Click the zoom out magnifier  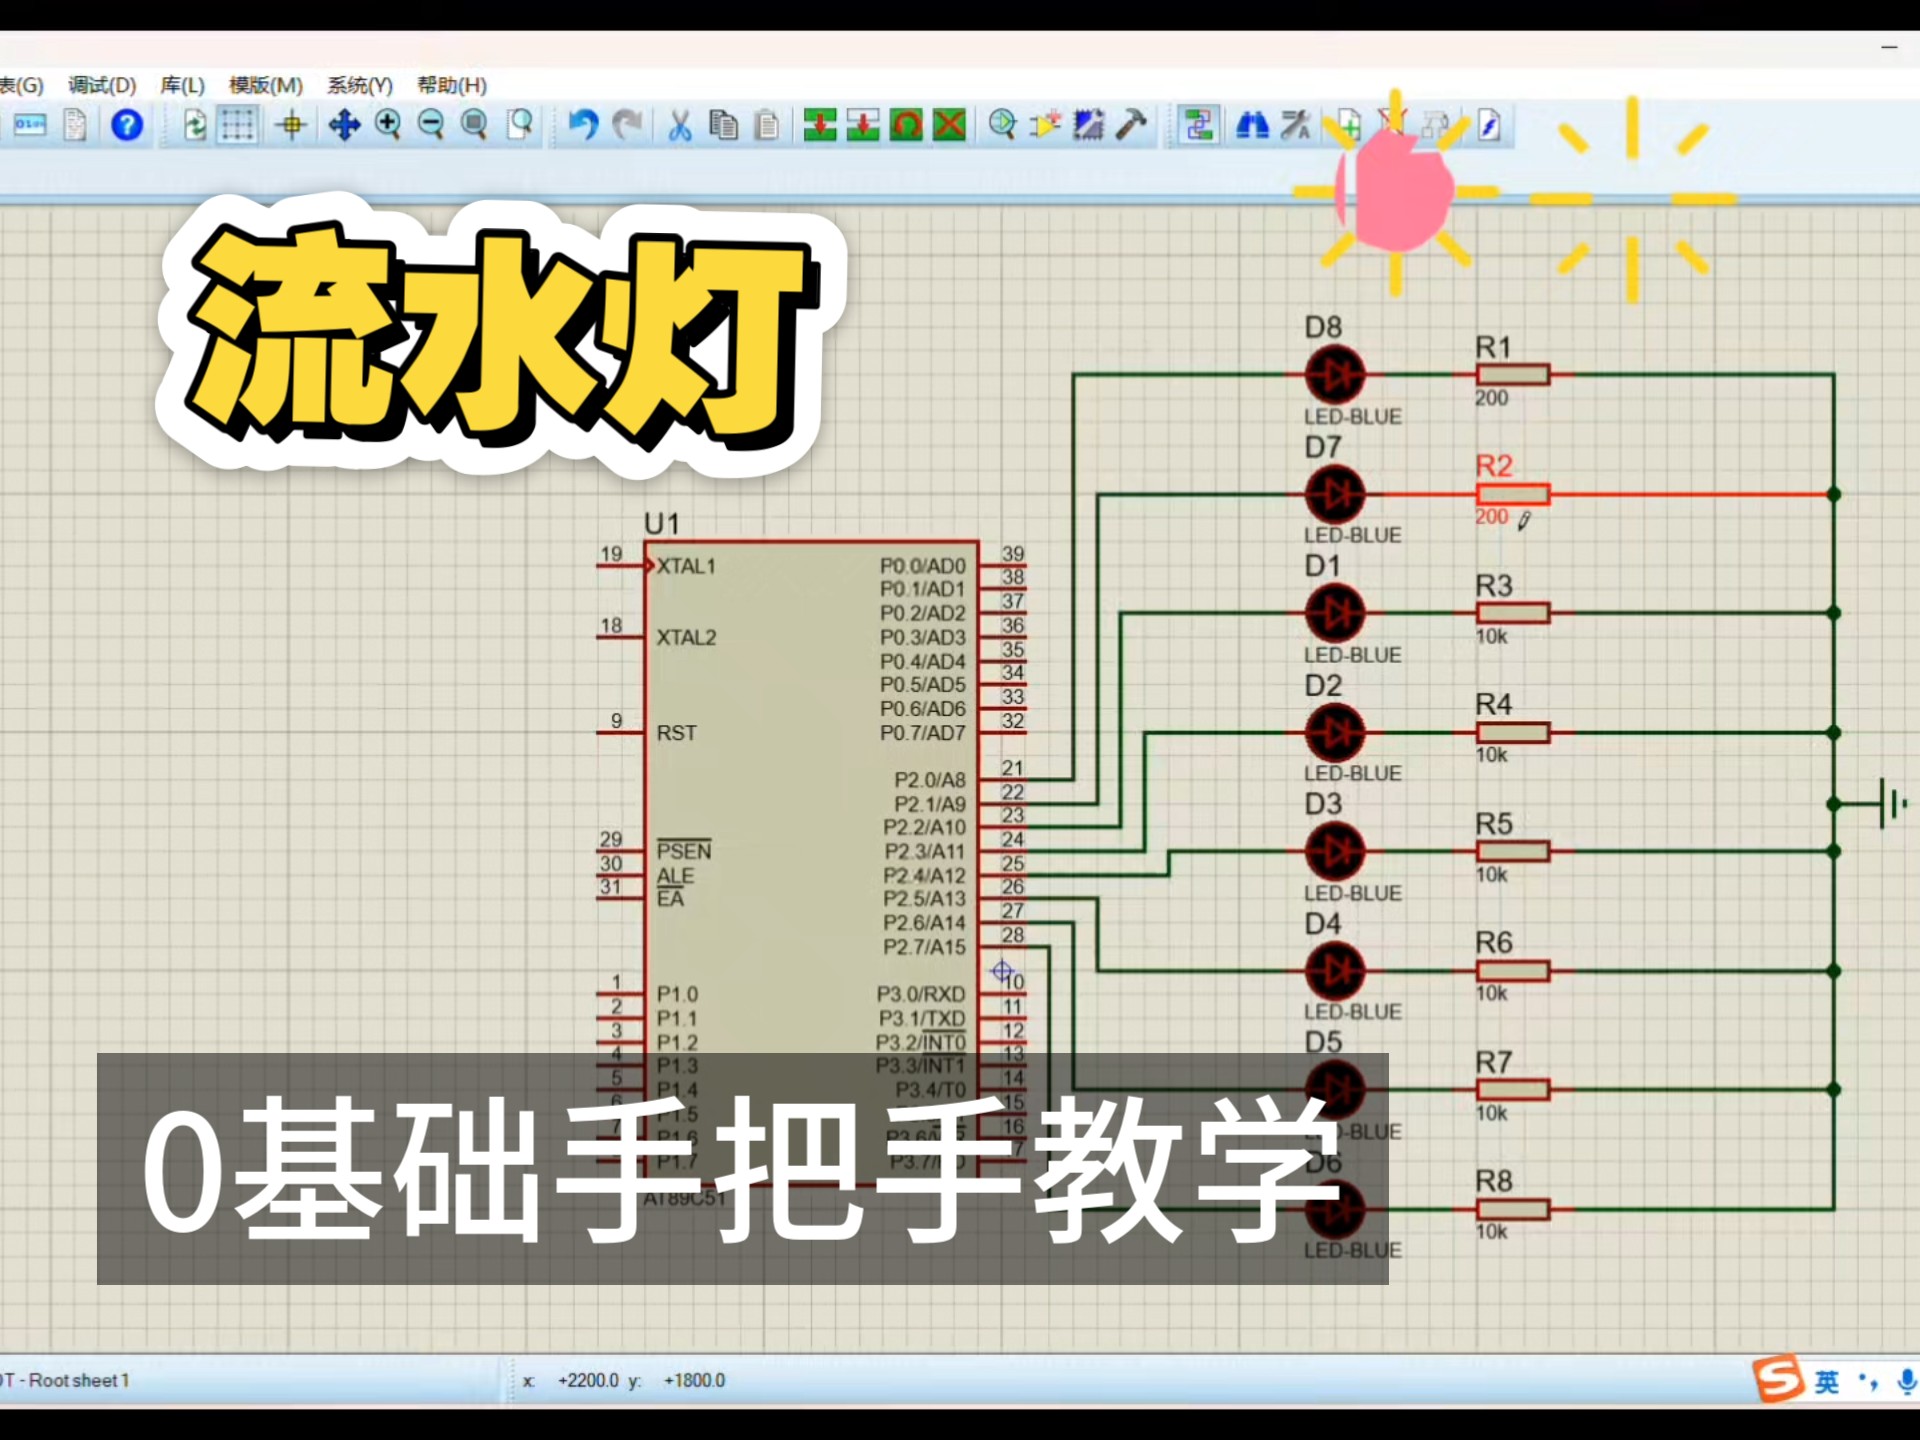431,125
